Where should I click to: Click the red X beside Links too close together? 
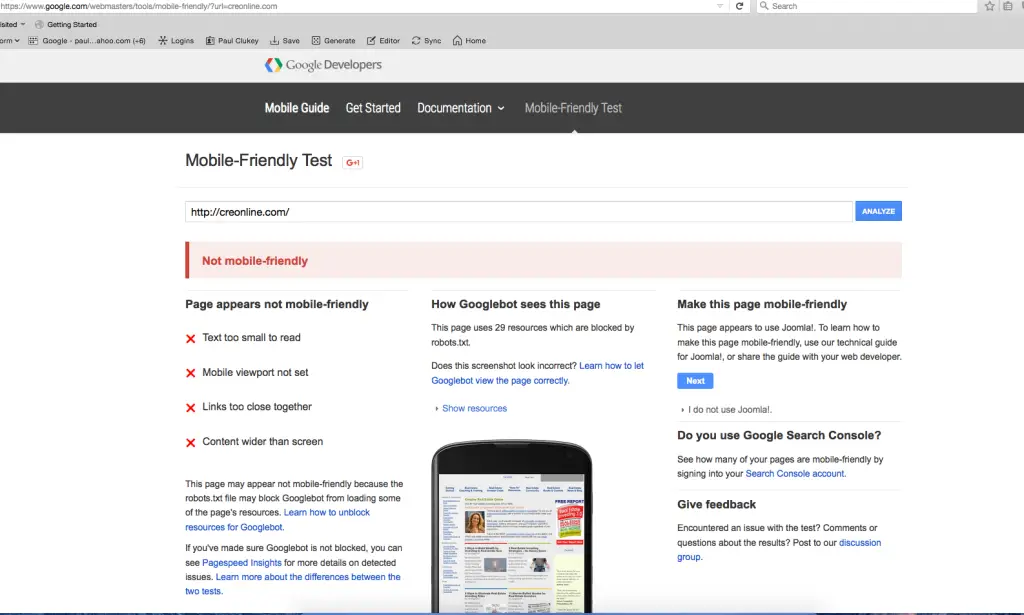pyautogui.click(x=191, y=407)
